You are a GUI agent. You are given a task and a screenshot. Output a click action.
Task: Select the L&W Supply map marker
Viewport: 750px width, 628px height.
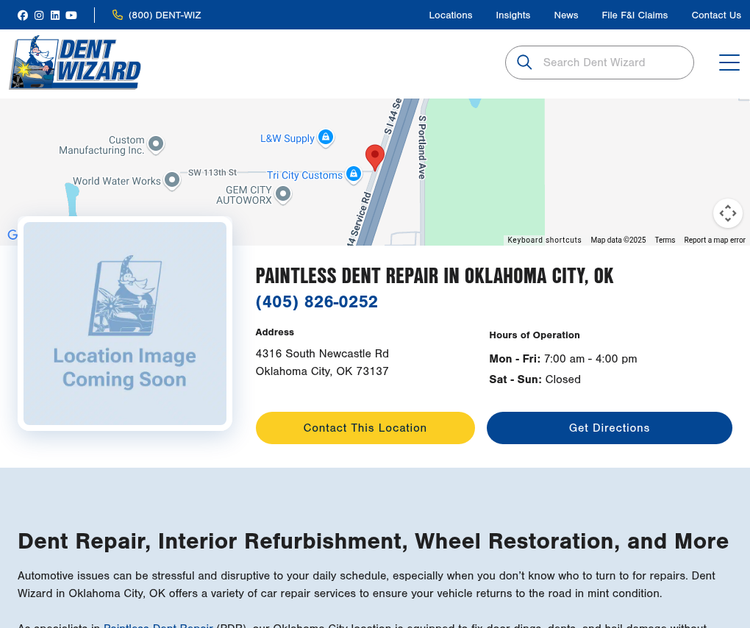point(325,138)
